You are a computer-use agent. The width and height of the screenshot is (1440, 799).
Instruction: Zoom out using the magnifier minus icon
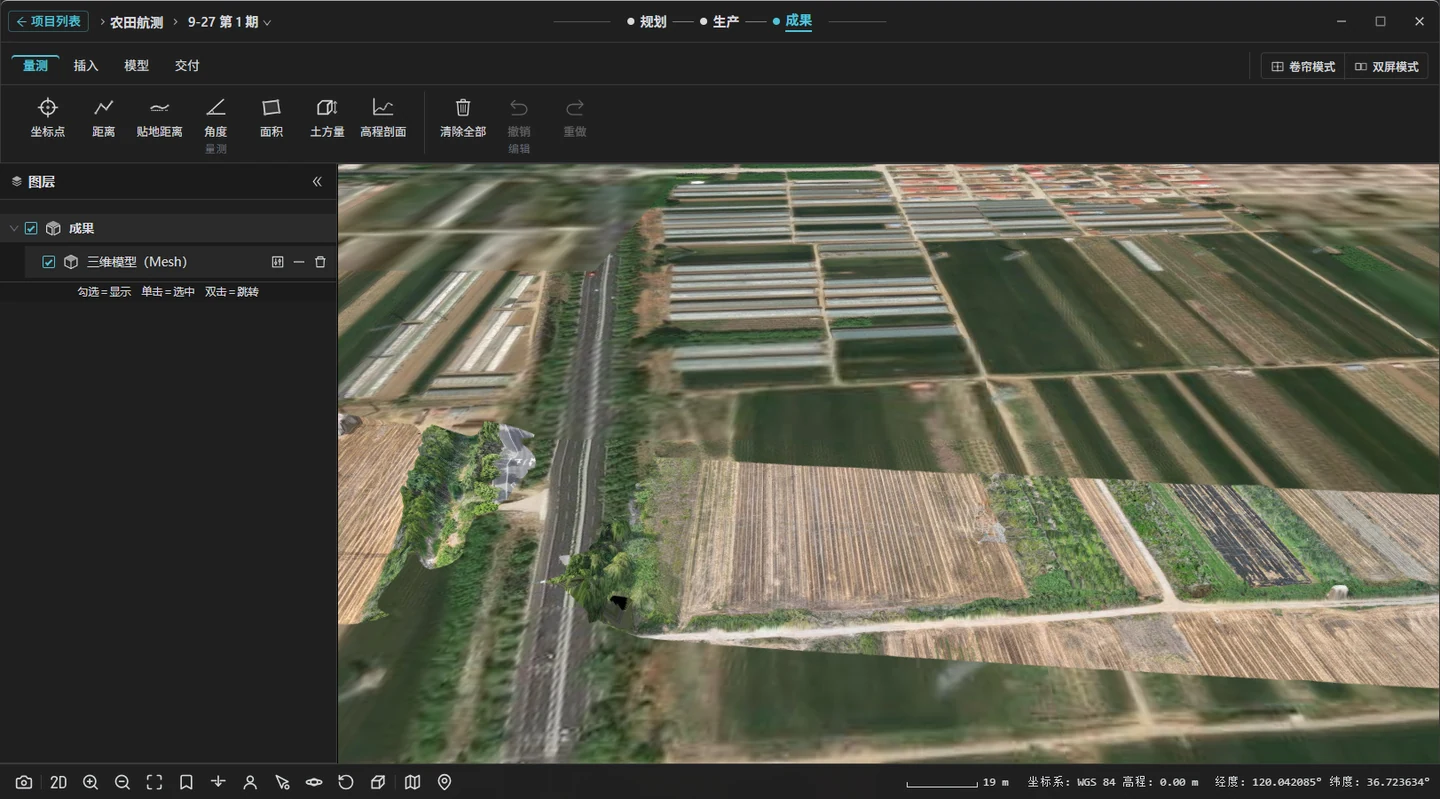point(122,782)
